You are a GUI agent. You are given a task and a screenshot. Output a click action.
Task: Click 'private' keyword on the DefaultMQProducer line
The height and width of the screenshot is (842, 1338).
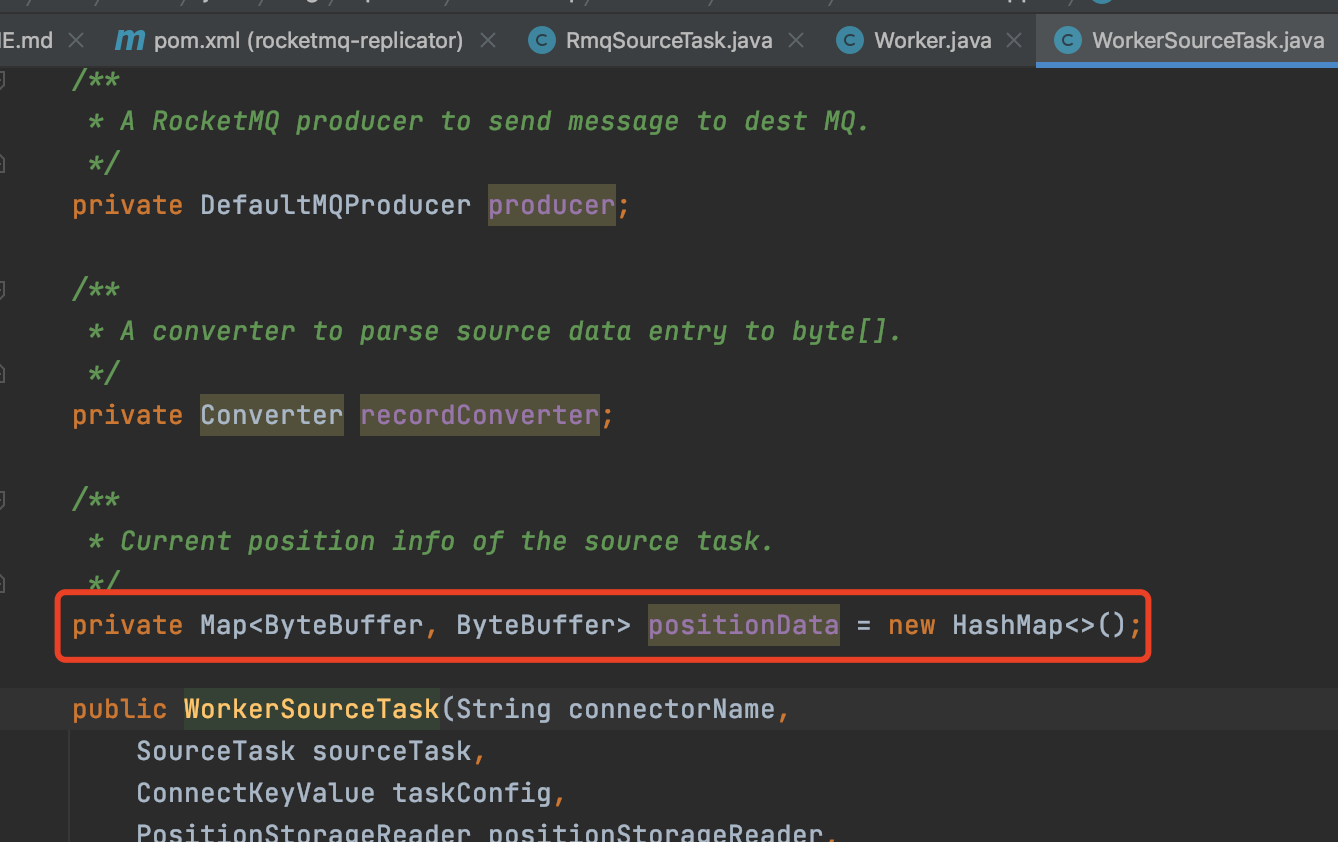click(127, 205)
